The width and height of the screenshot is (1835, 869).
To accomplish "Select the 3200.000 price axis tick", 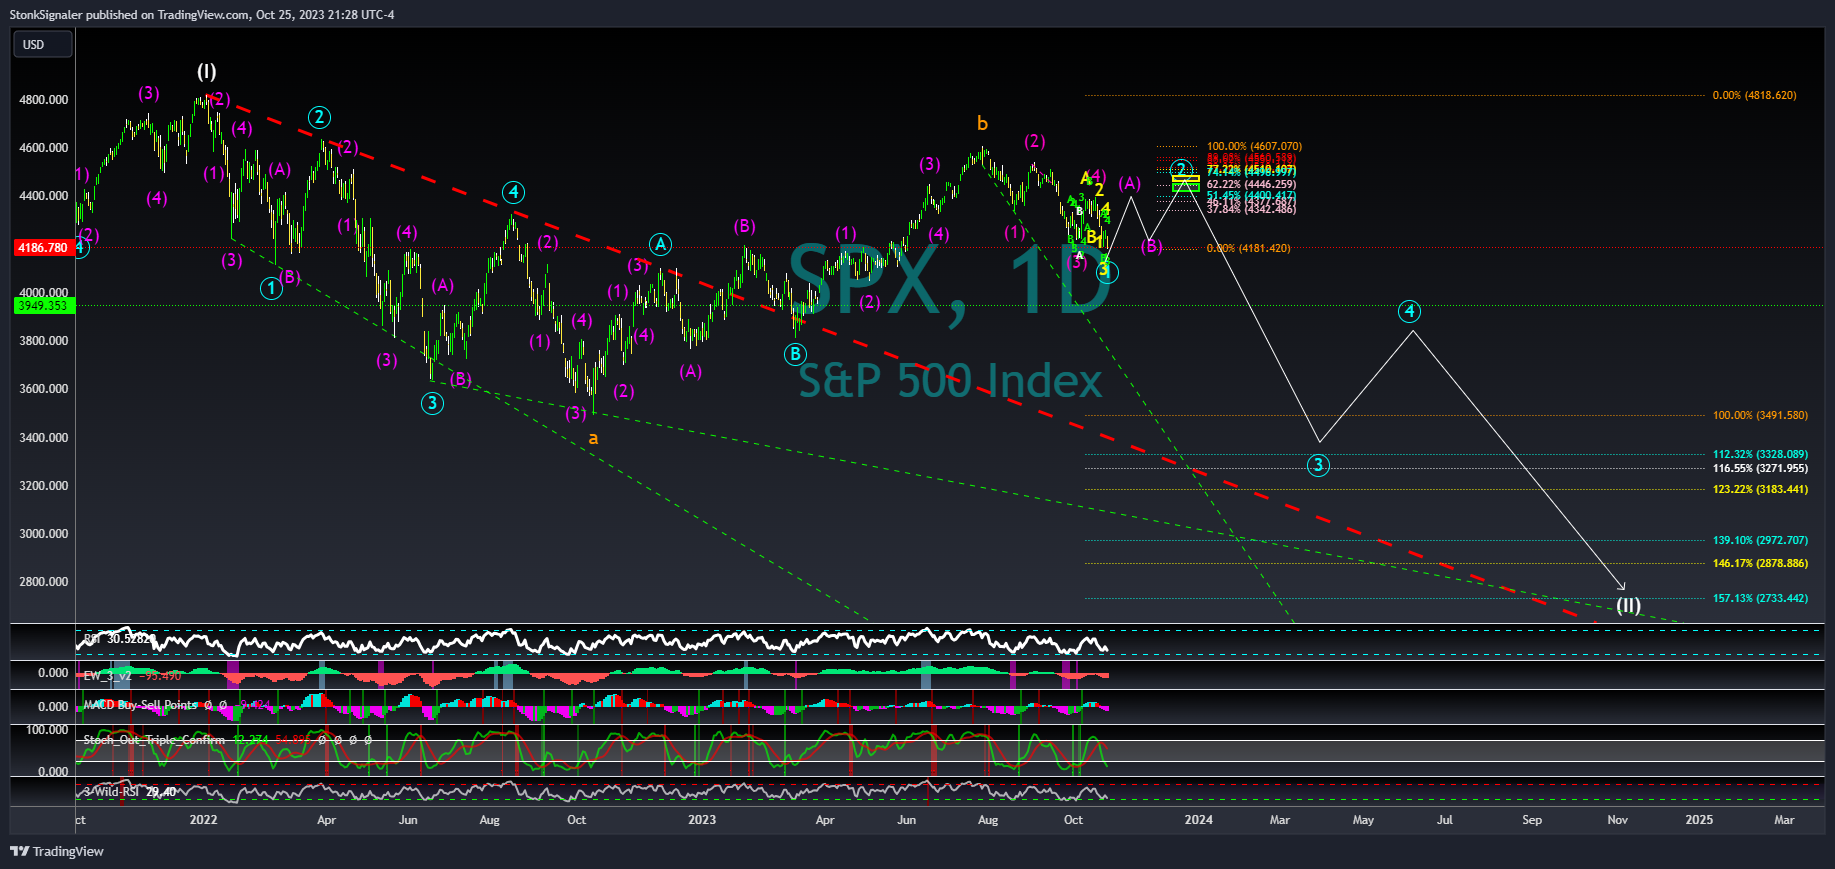I will 44,486.
